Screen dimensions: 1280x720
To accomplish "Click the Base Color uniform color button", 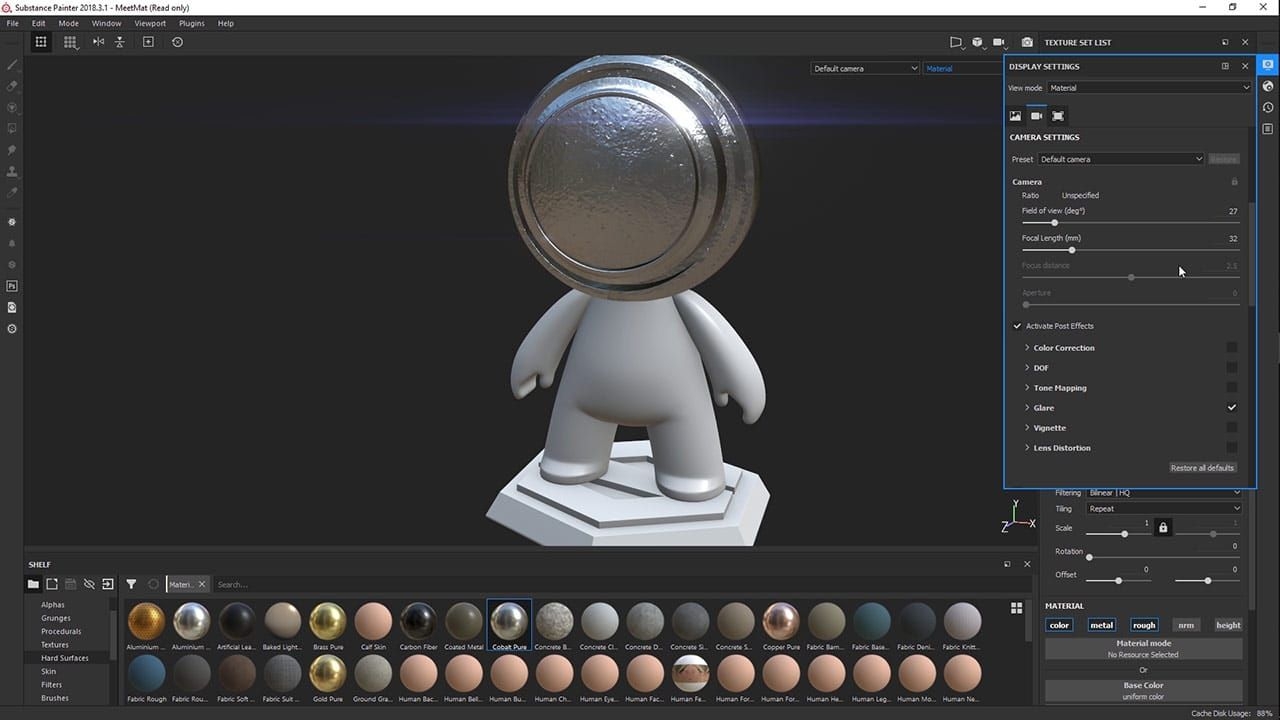I will click(1144, 690).
